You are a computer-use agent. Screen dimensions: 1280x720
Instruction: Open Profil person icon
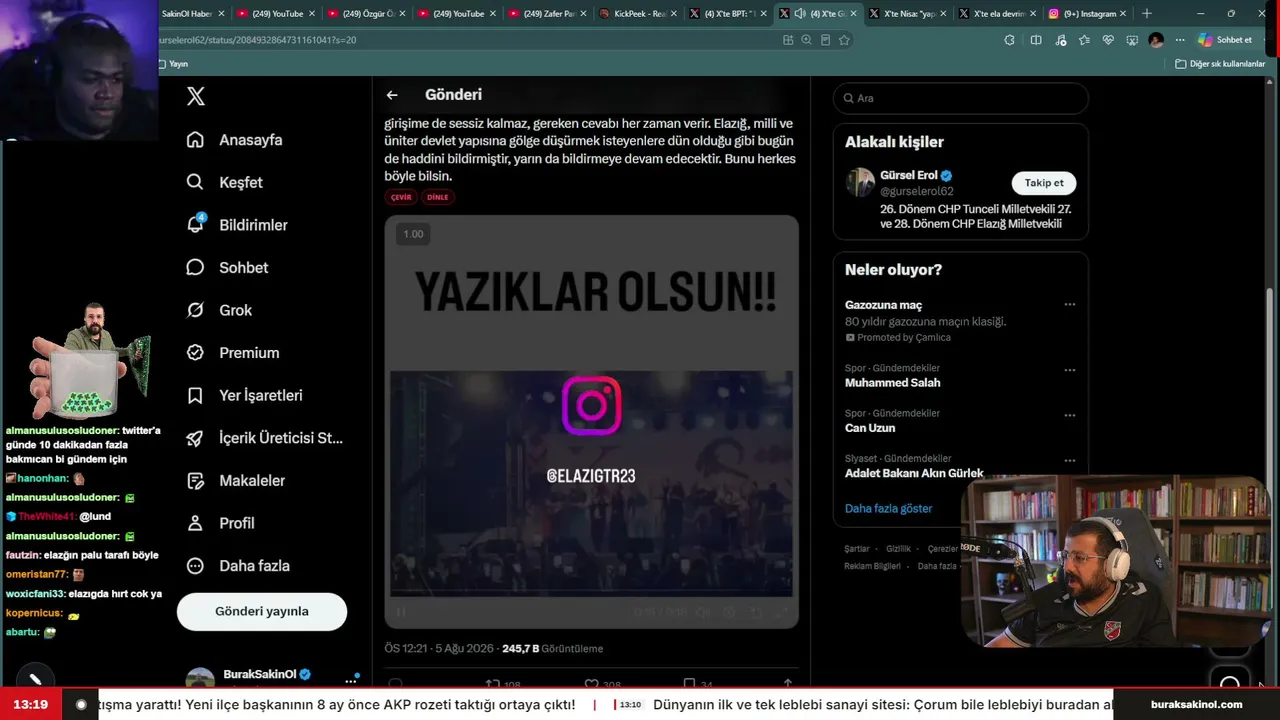195,523
